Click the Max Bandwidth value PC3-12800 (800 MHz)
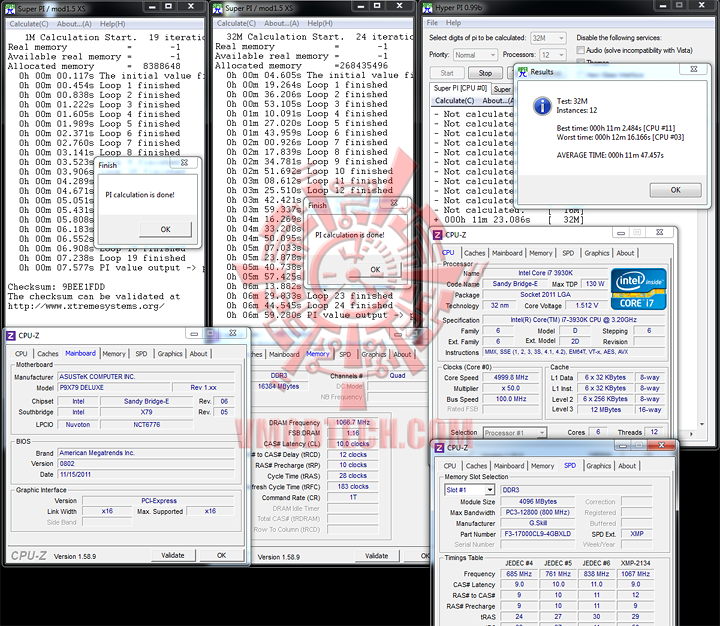Screen dimensions: 720x626 point(537,513)
